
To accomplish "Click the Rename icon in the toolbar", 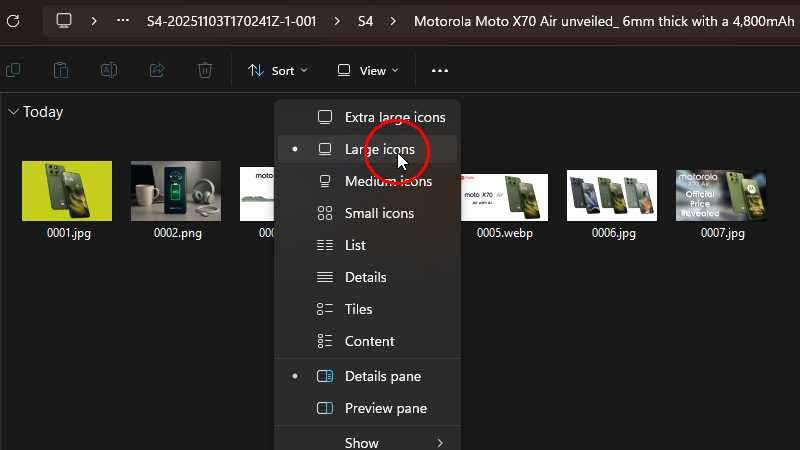I will [109, 70].
